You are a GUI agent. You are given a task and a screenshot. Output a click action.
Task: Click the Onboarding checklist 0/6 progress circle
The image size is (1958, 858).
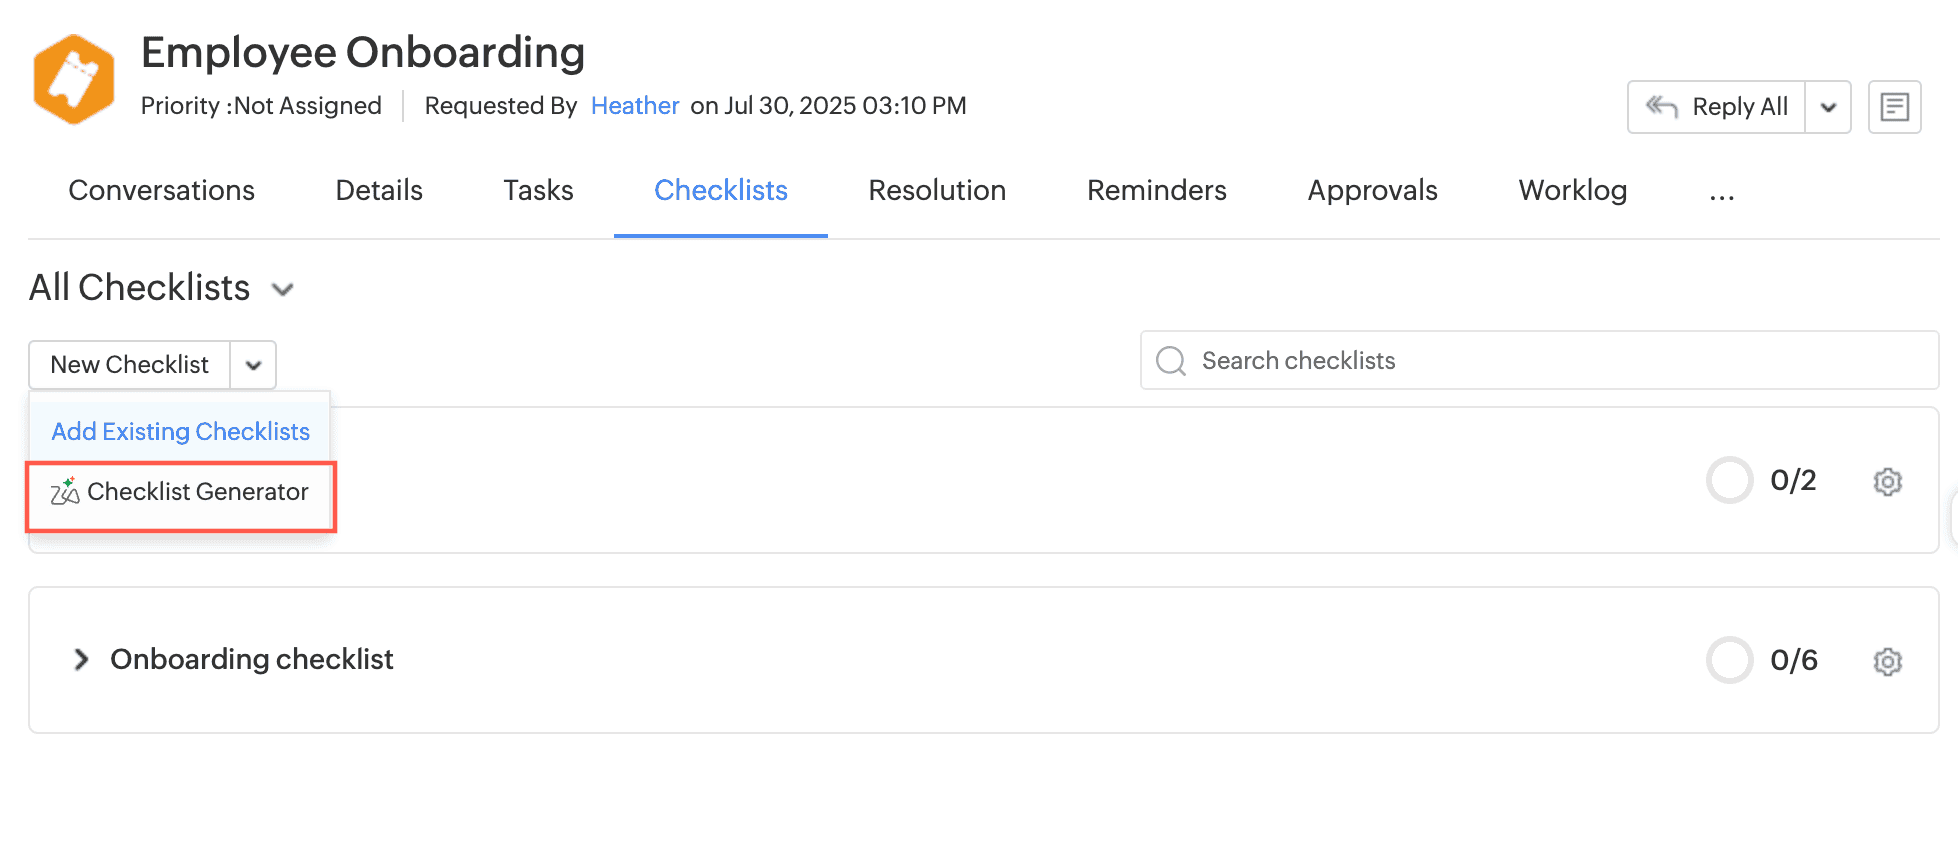pyautogui.click(x=1729, y=660)
